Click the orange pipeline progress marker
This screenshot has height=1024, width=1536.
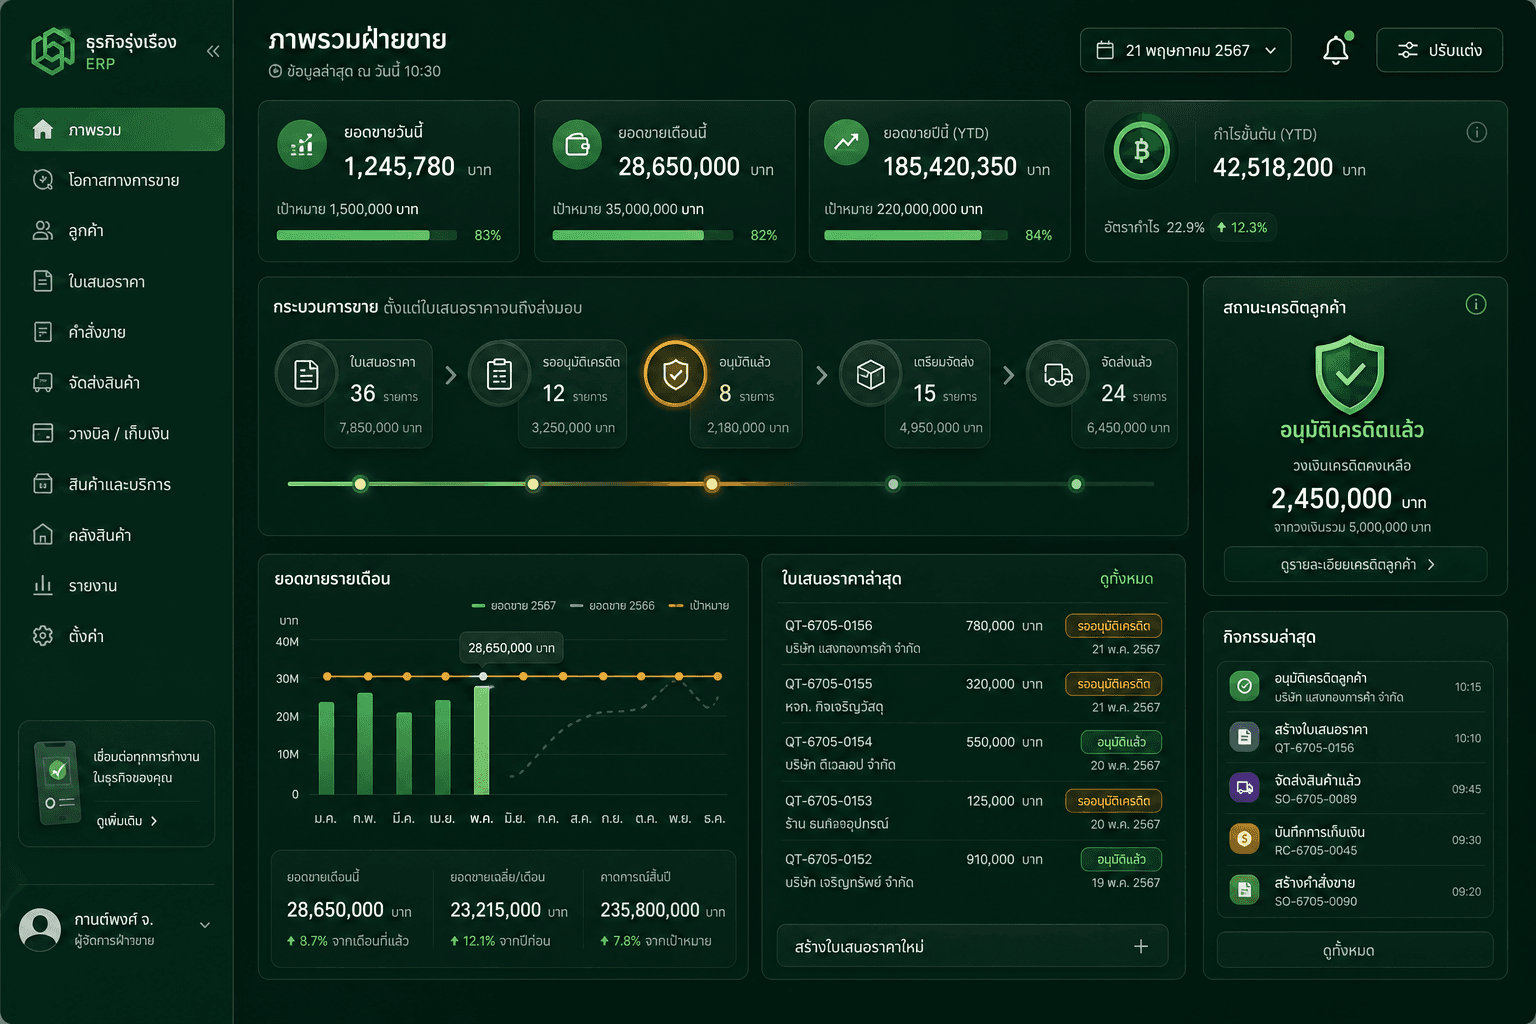(x=711, y=484)
